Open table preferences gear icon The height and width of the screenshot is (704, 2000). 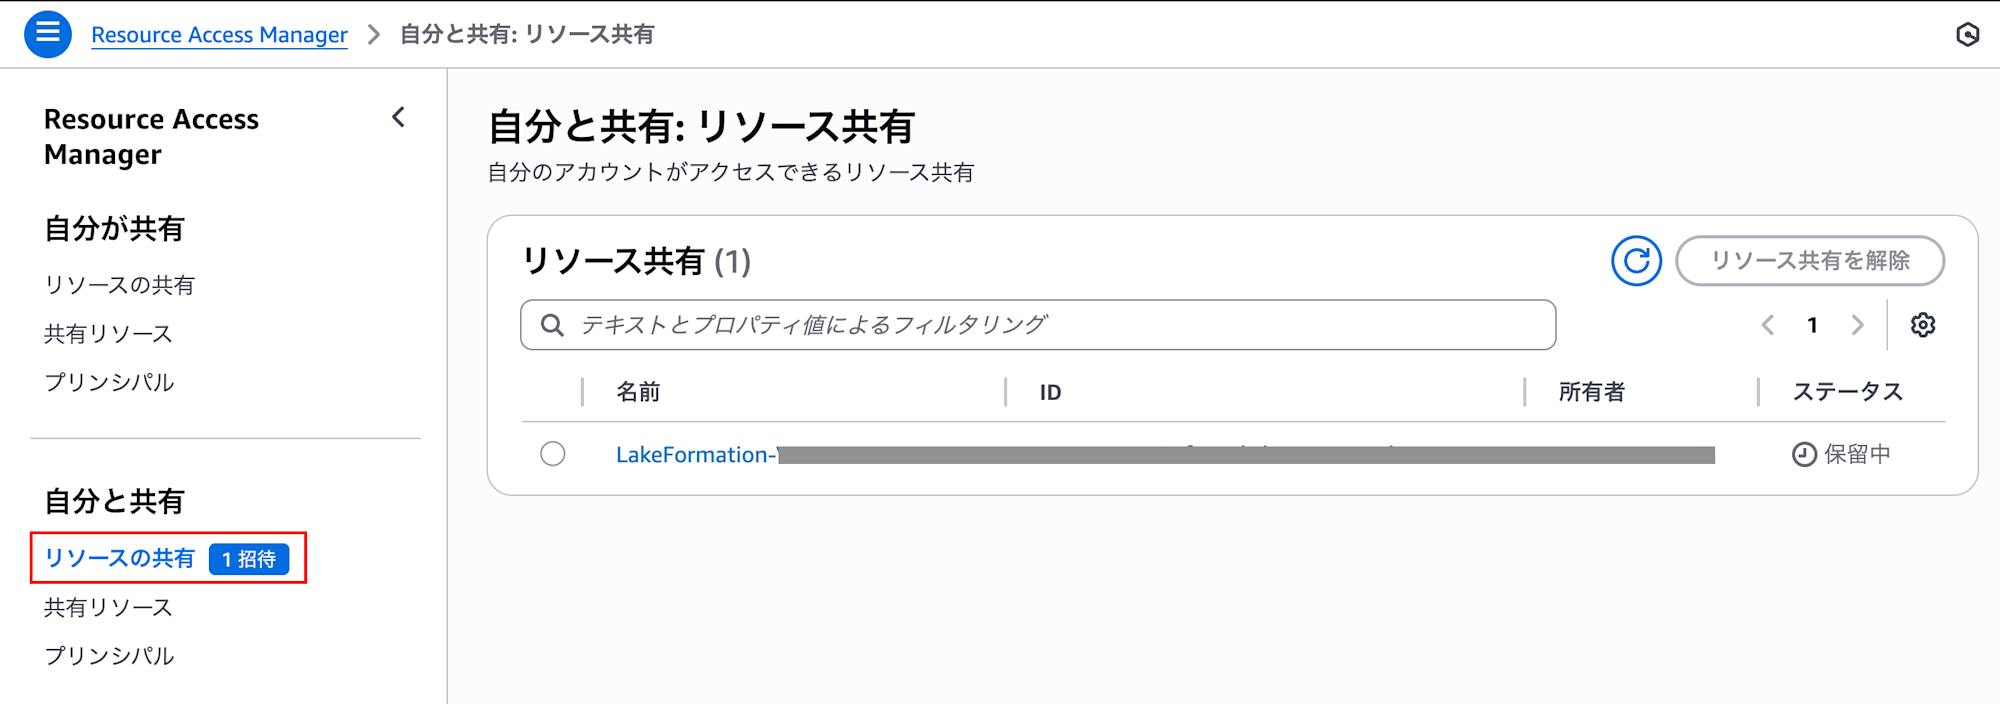point(1922,325)
